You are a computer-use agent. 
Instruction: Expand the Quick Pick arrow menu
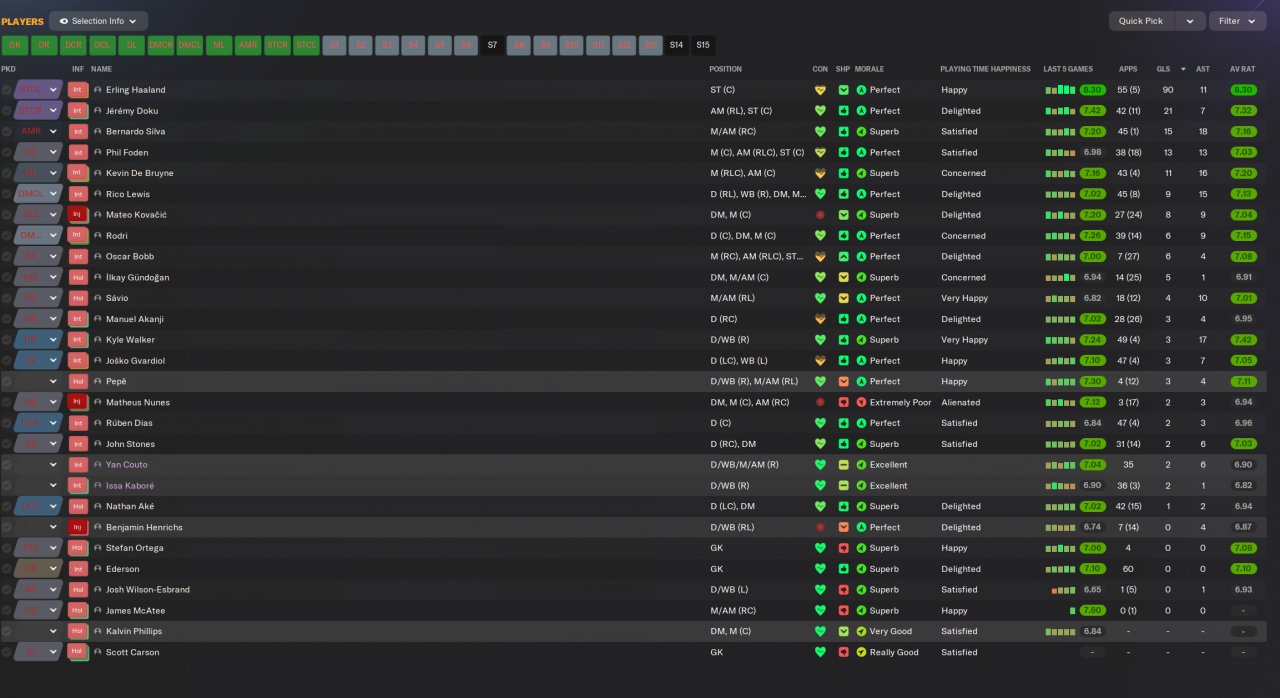pos(1189,21)
